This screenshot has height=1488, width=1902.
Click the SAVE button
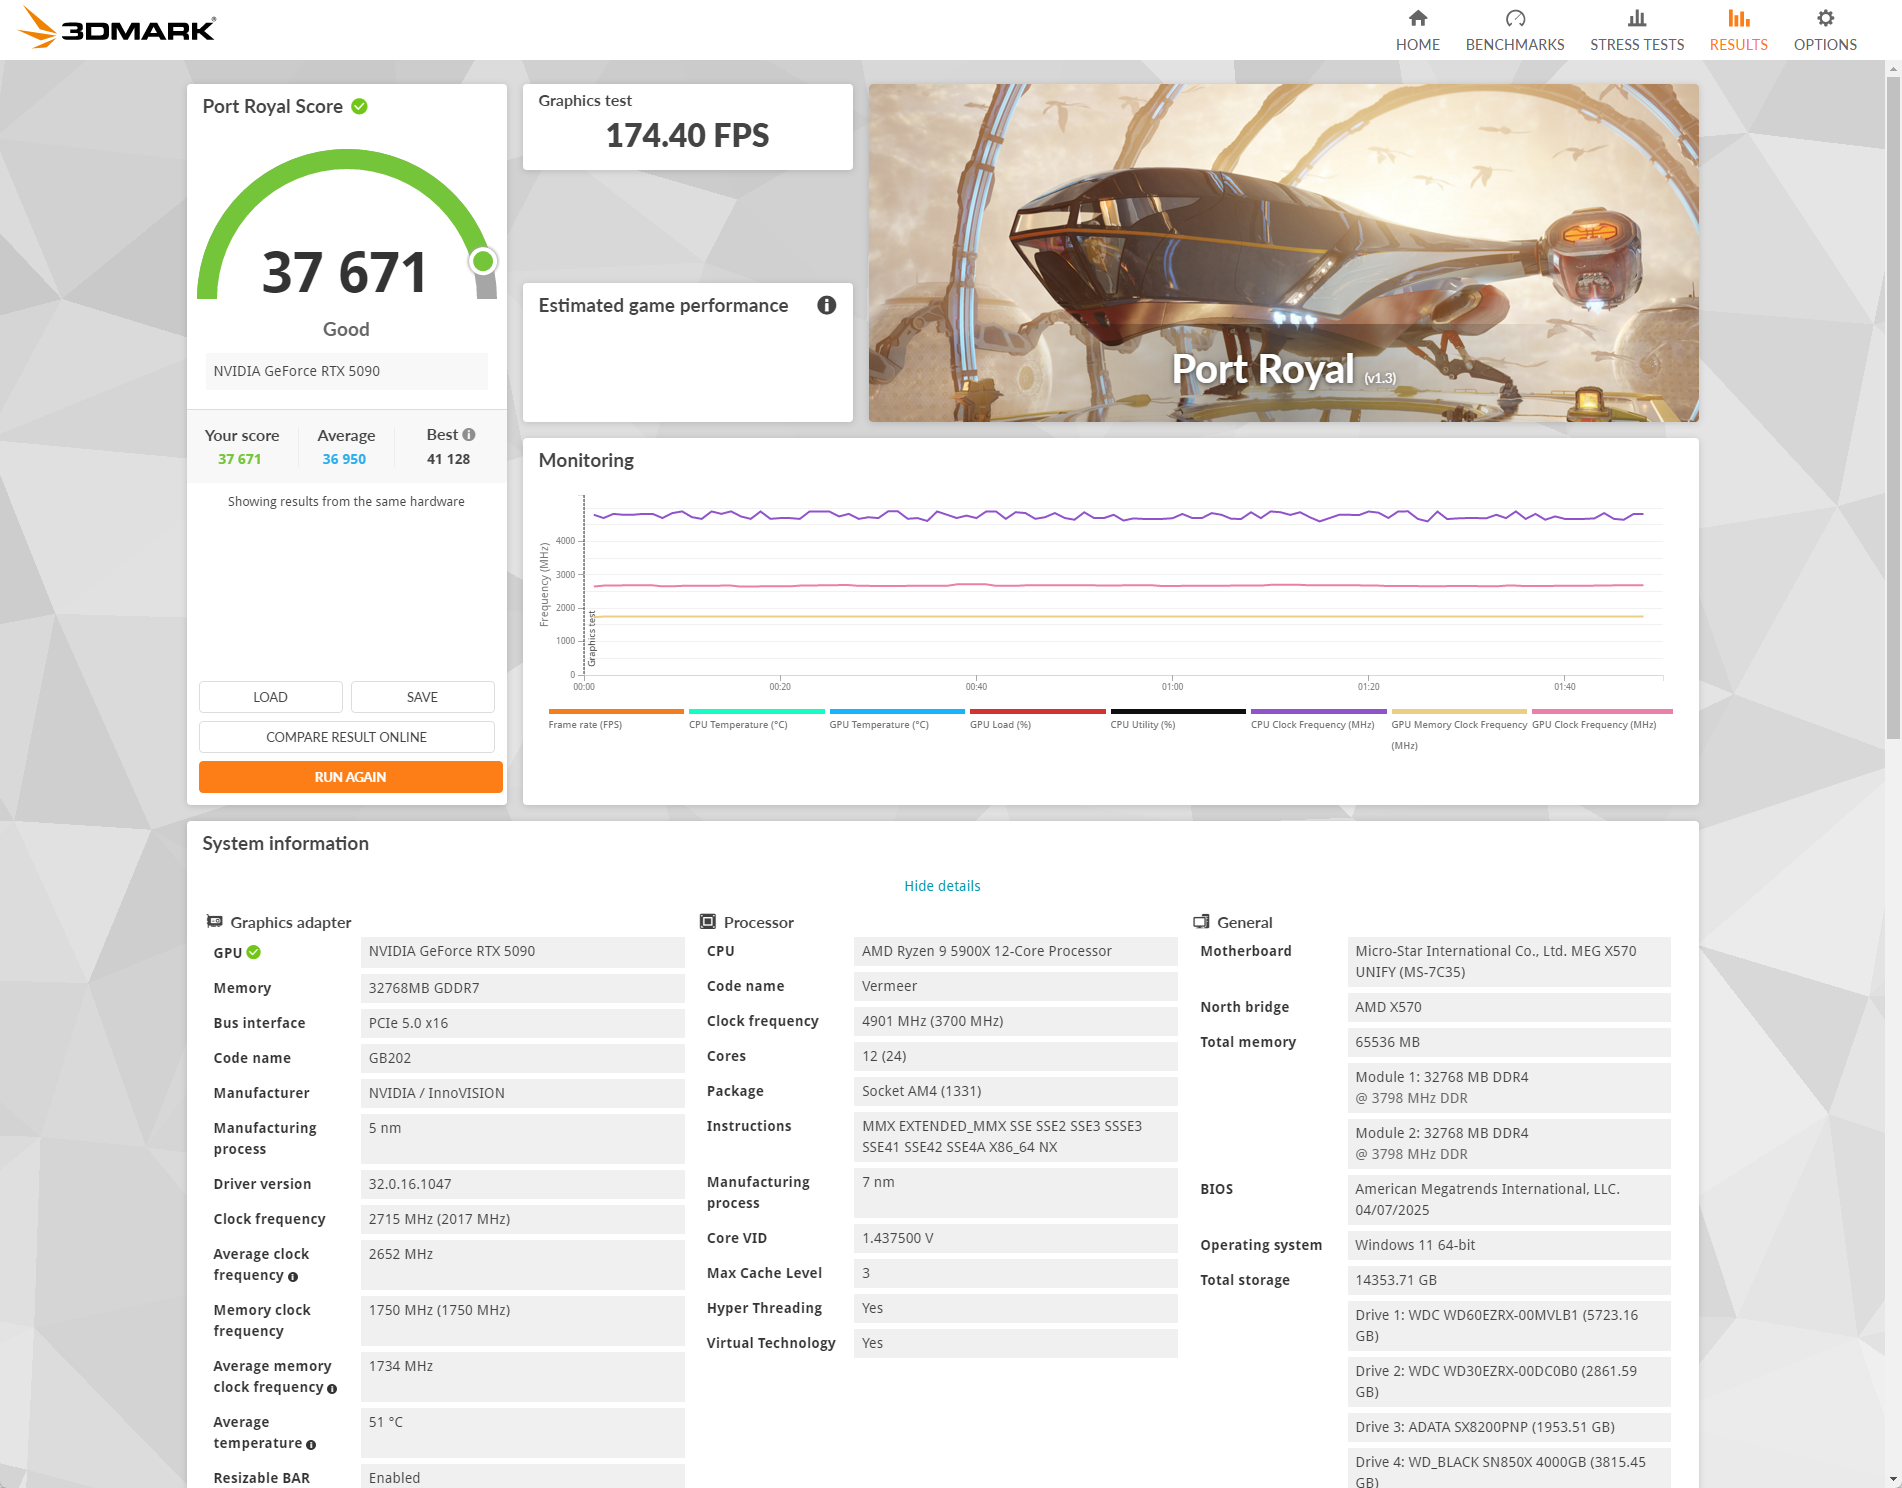422,697
